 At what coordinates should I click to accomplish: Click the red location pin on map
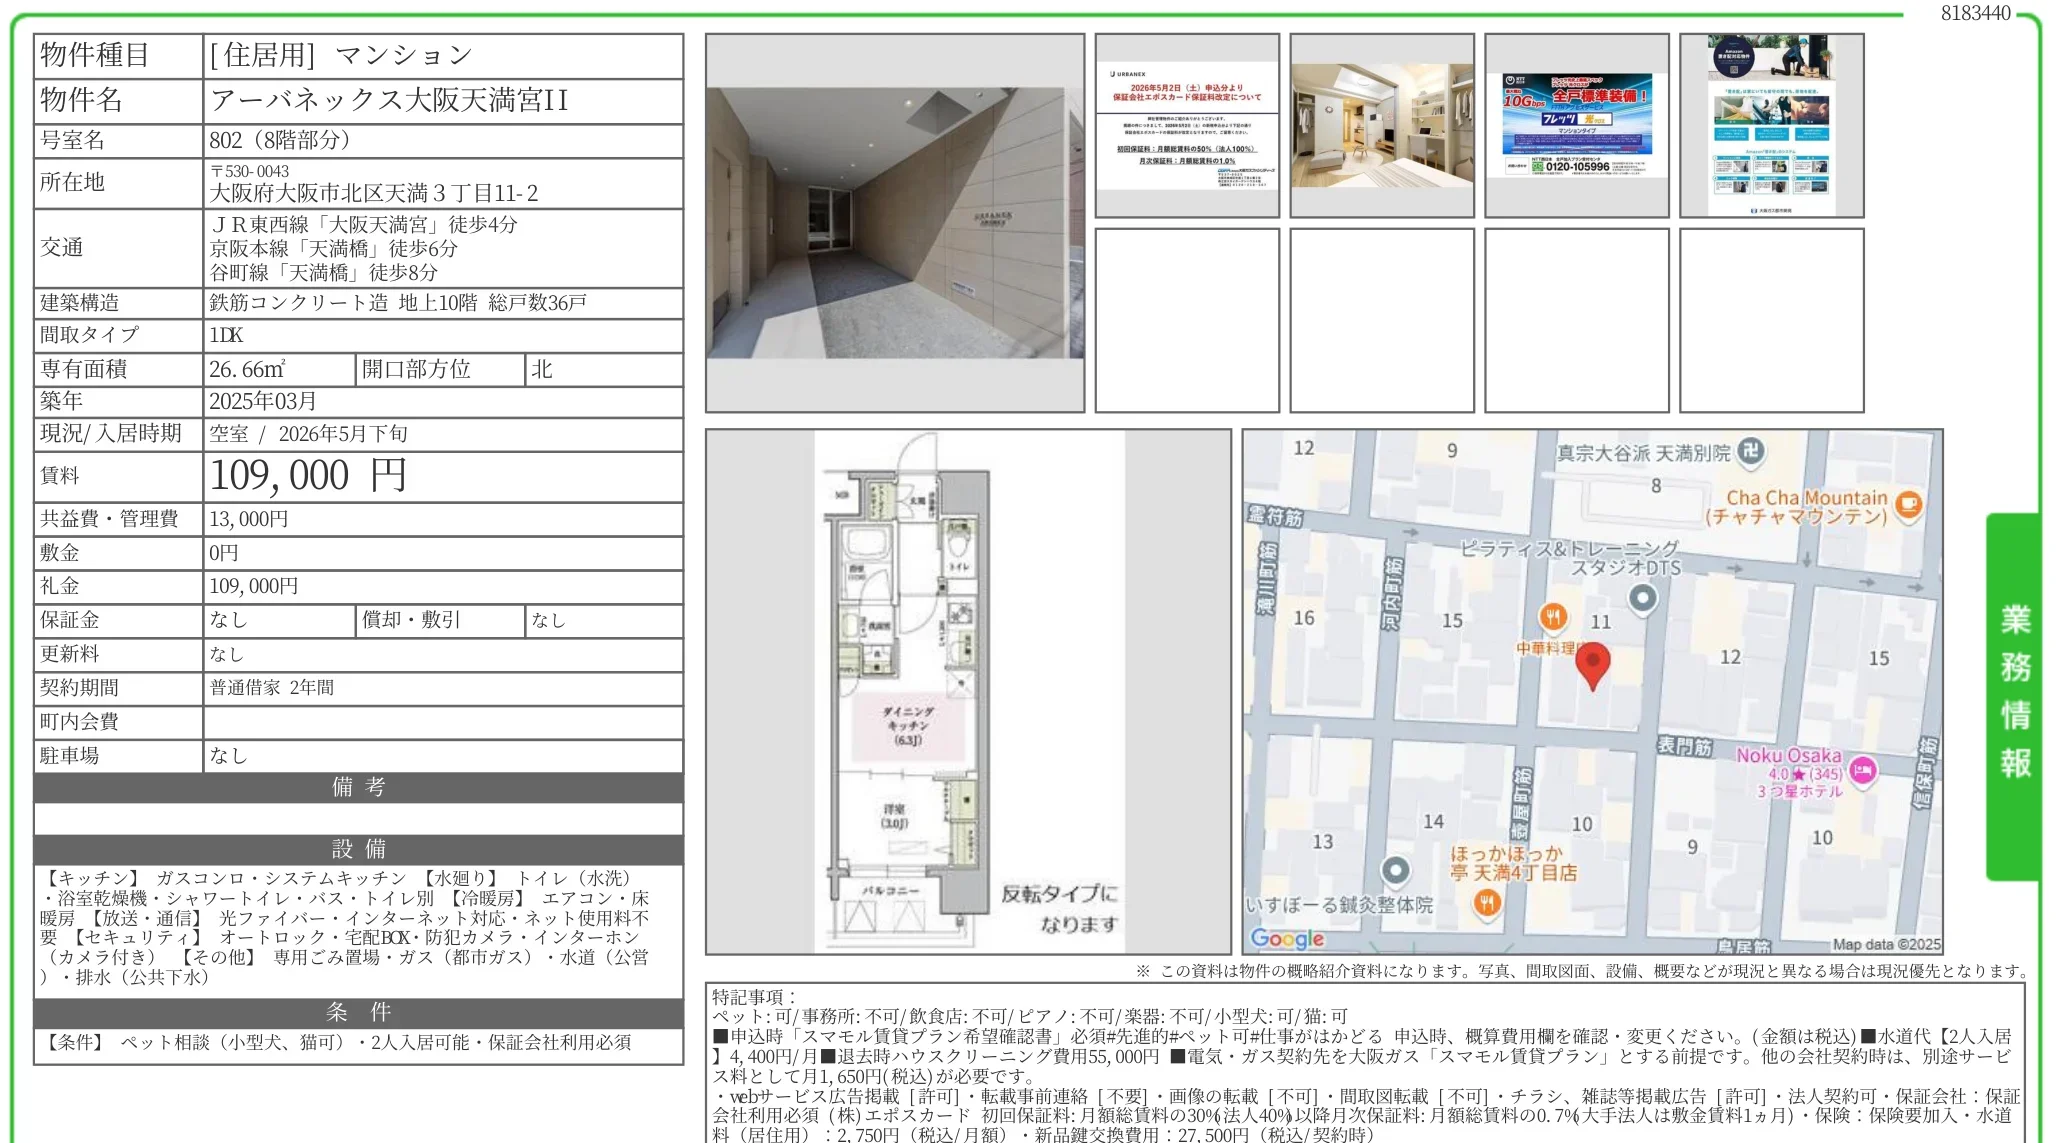(1592, 663)
